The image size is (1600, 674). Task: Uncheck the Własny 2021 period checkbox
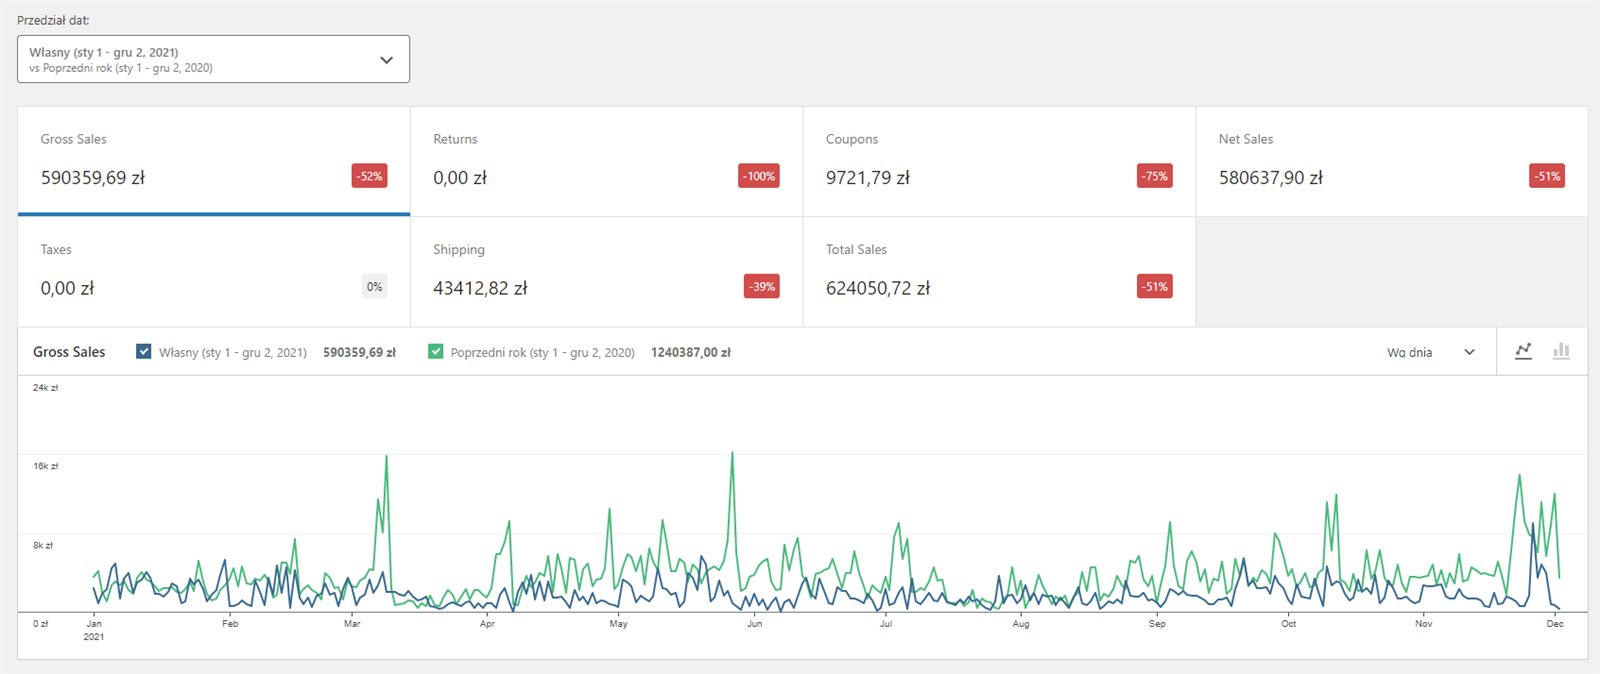tap(143, 352)
